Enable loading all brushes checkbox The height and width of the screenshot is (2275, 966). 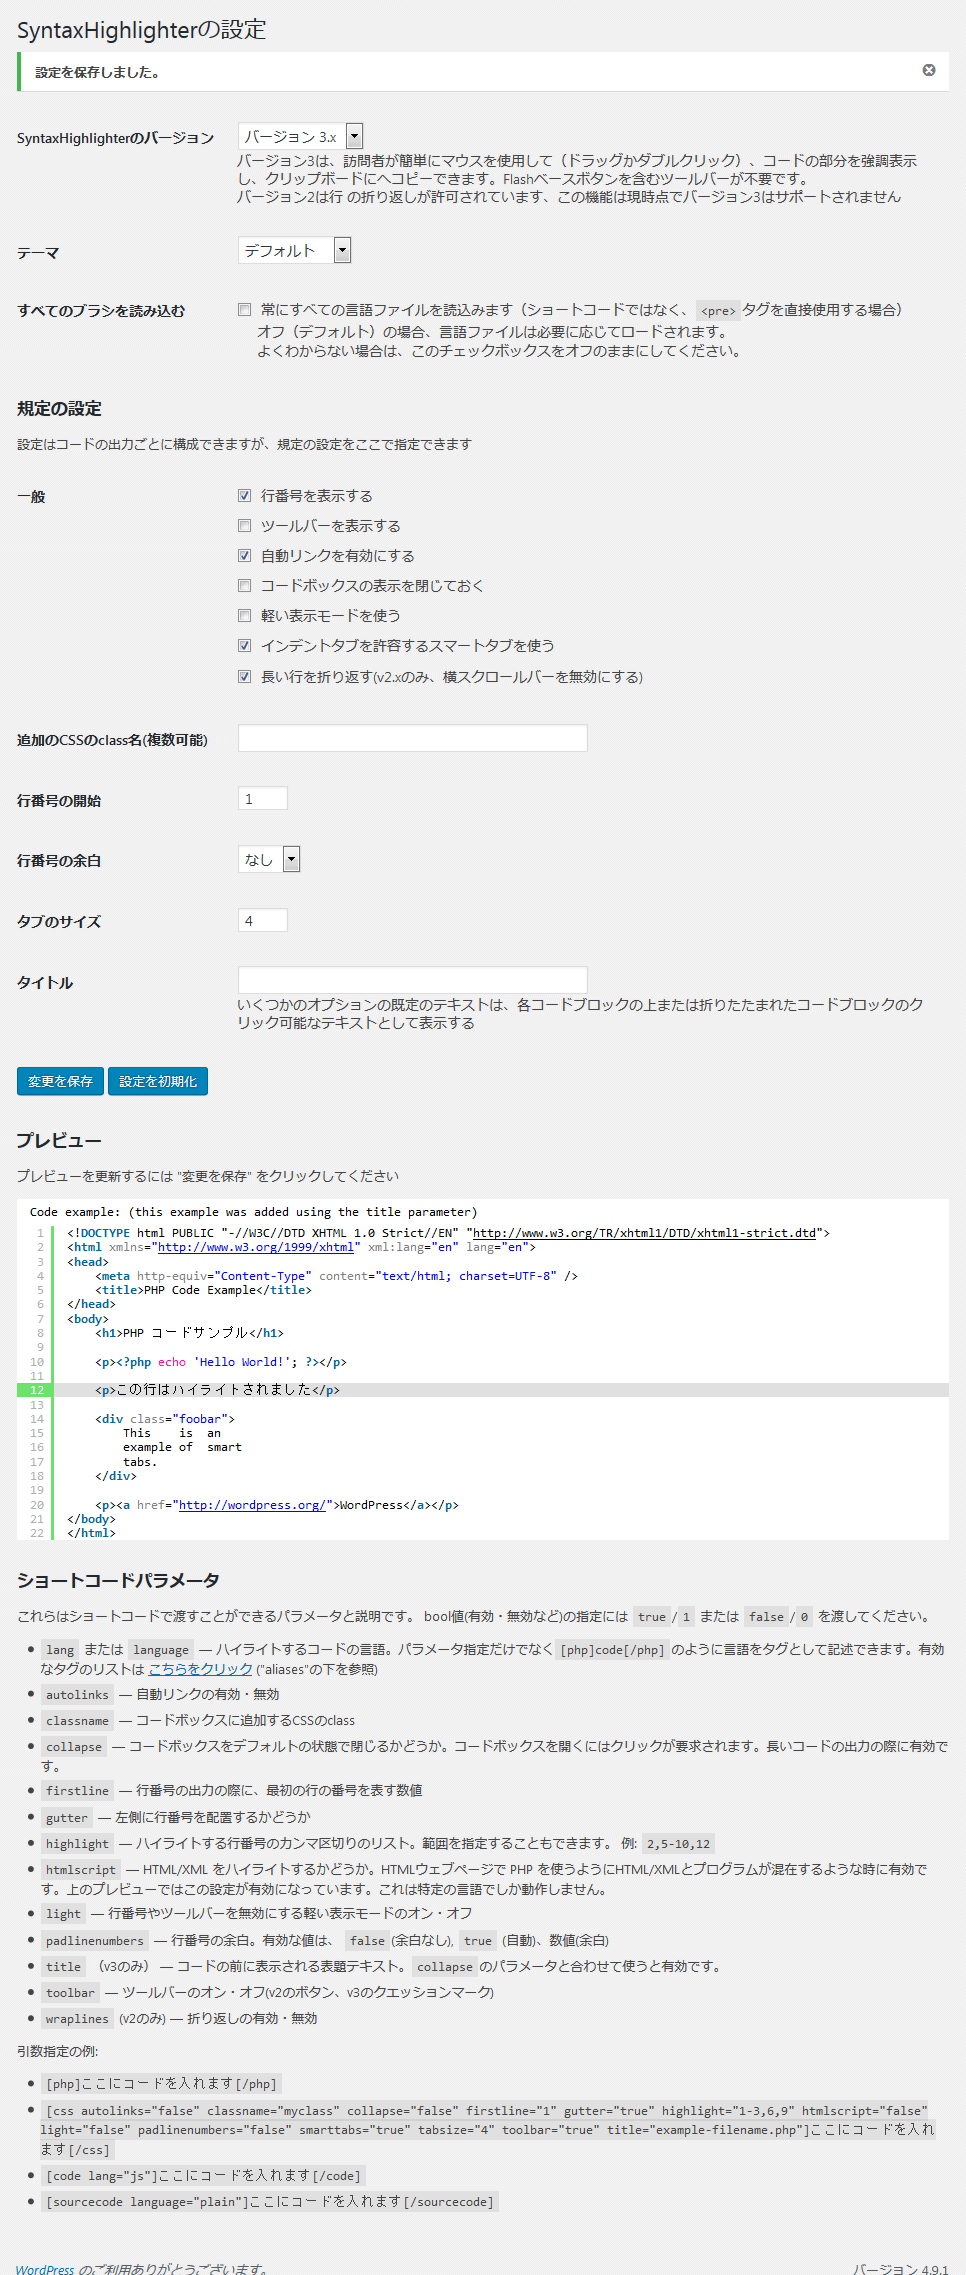pos(244,310)
